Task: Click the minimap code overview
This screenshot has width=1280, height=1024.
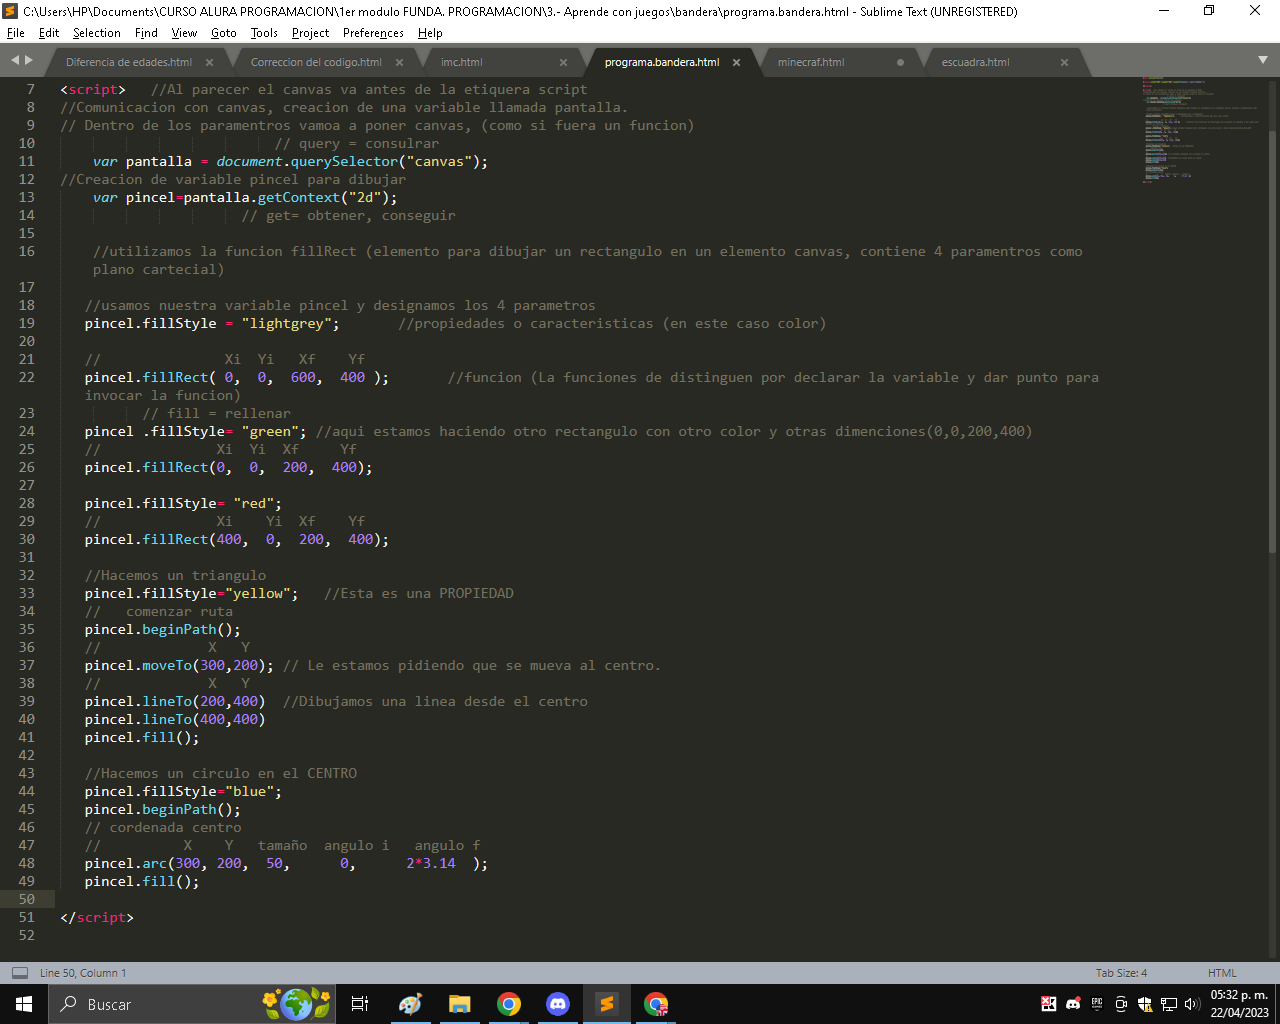Action: 1200,130
